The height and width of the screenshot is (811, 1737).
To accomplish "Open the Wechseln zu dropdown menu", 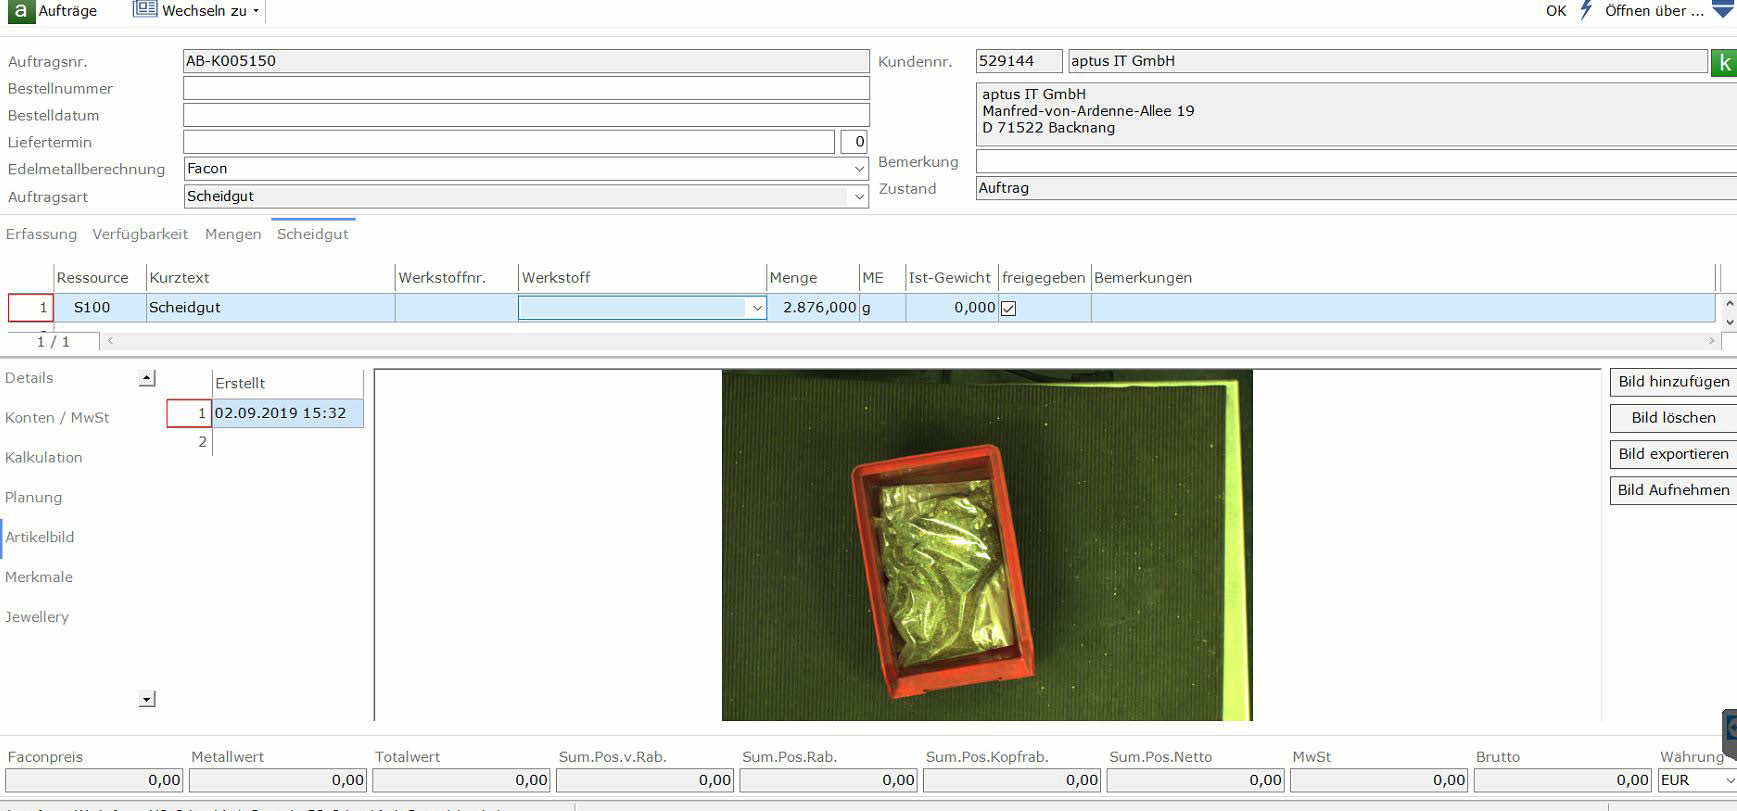I will [x=197, y=11].
